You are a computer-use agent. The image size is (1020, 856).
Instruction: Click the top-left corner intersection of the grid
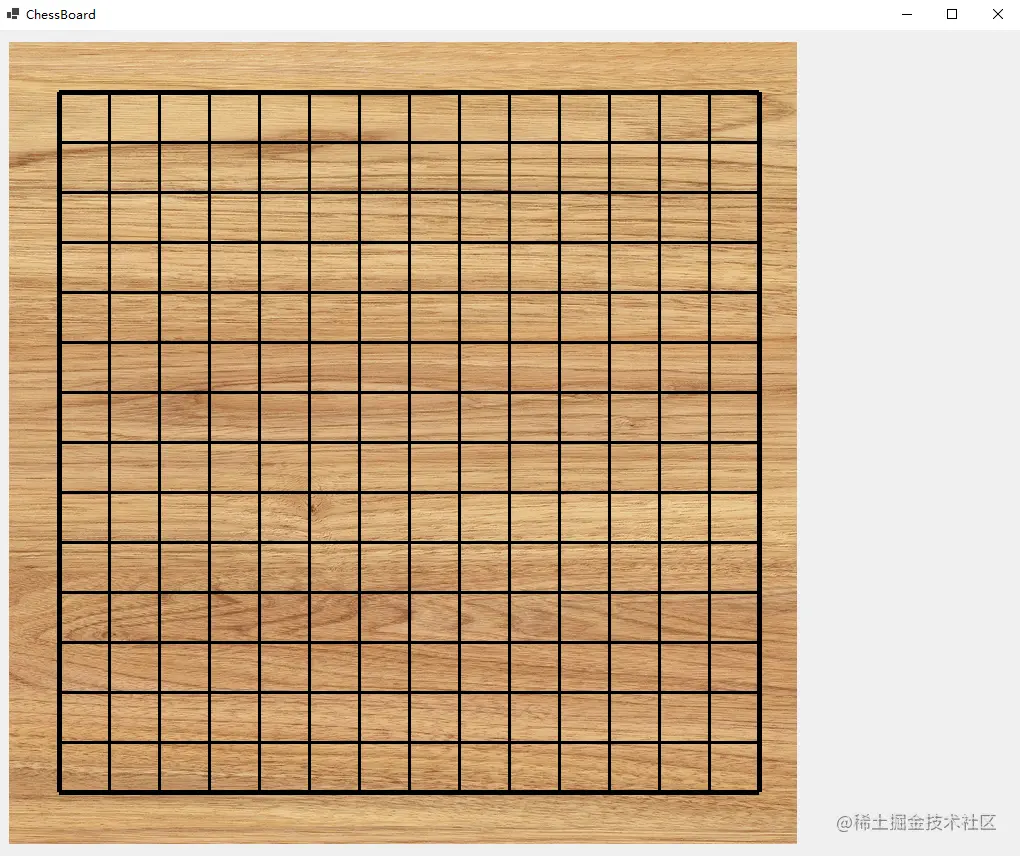[59, 92]
